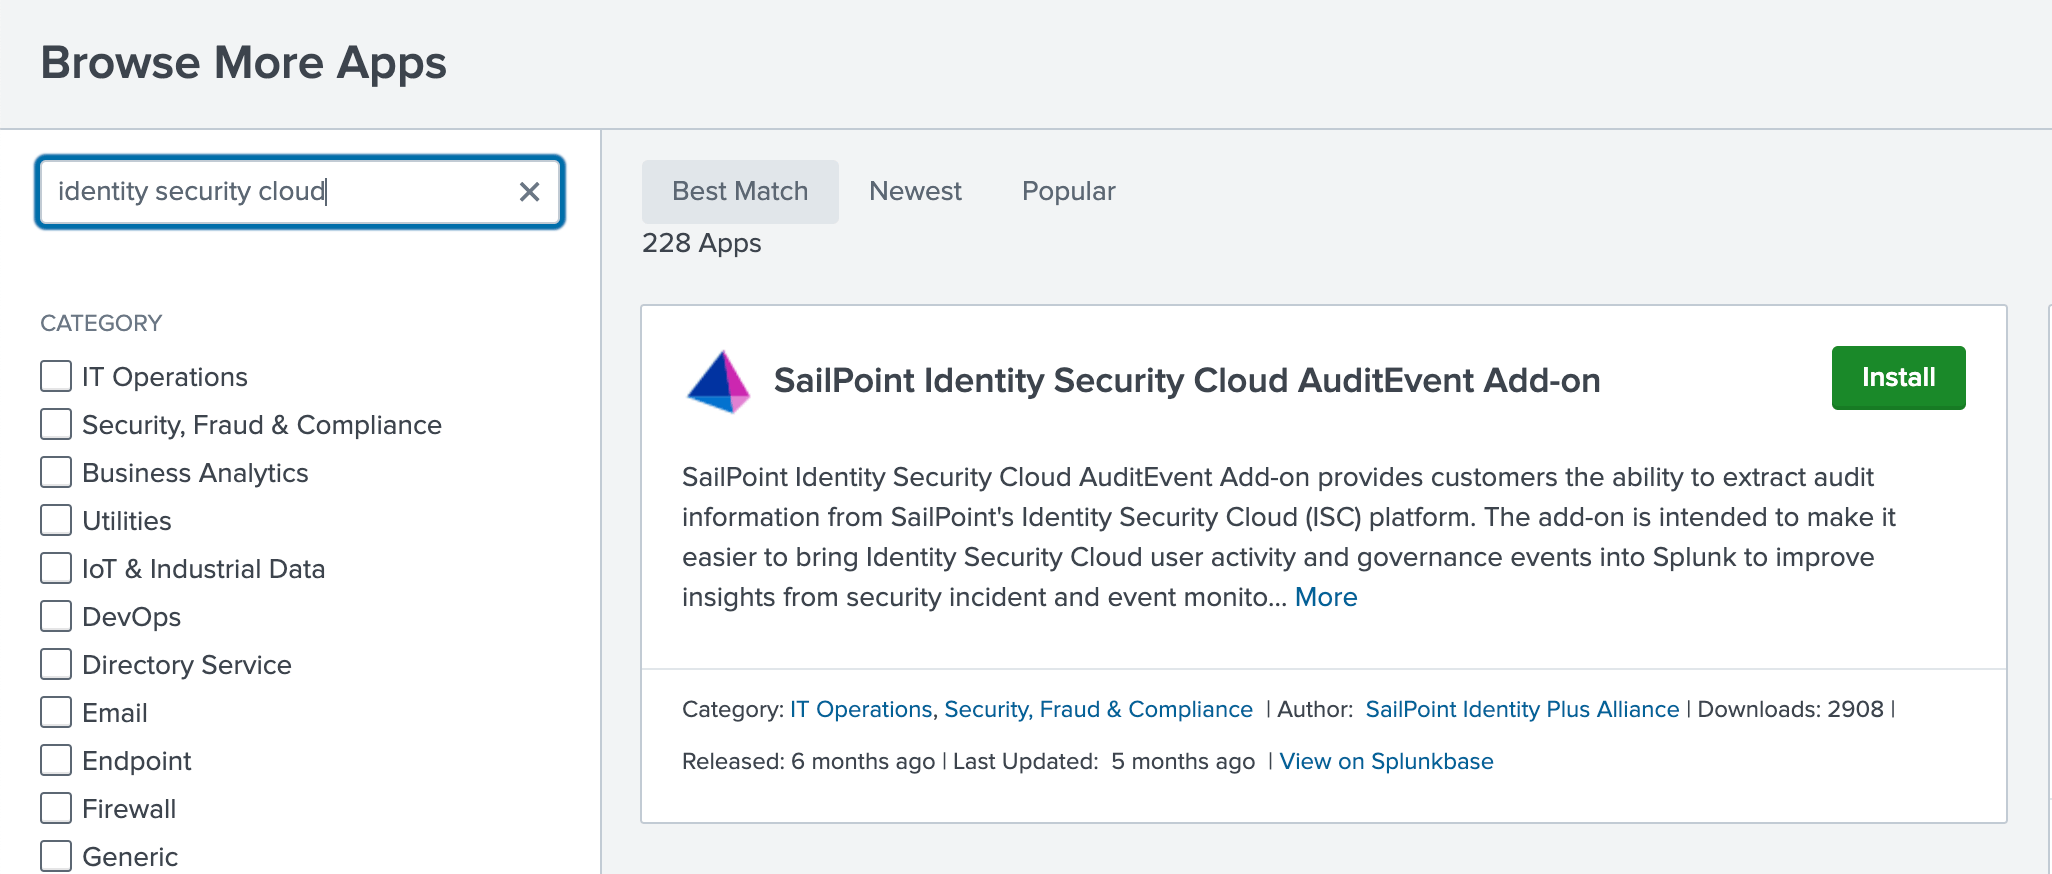Viewport: 2052px width, 874px height.
Task: Click the SailPoint app logo icon
Action: (718, 381)
